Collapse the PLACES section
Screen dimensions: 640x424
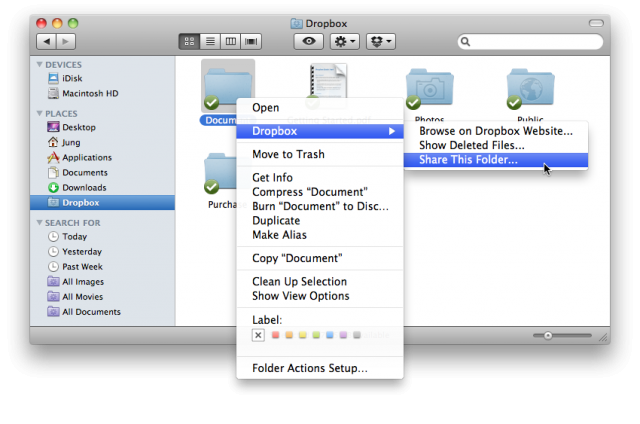(x=40, y=113)
